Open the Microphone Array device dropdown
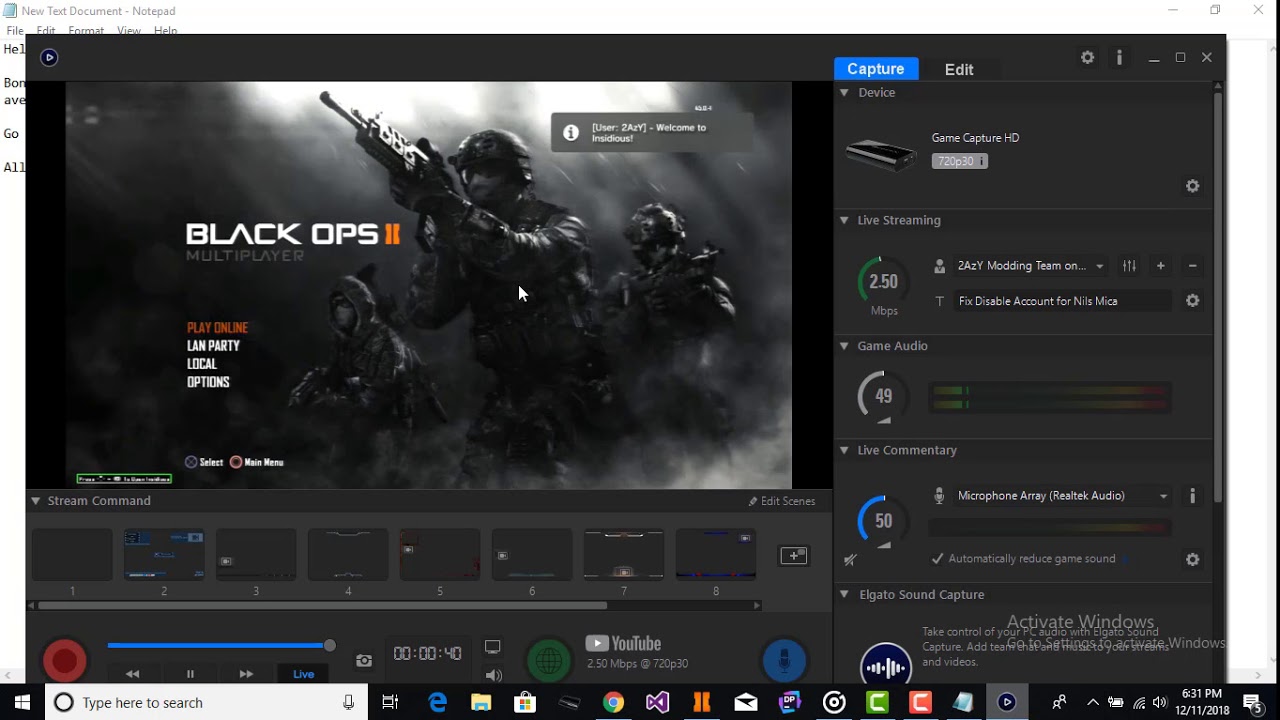Viewport: 1280px width, 720px height. click(1062, 496)
